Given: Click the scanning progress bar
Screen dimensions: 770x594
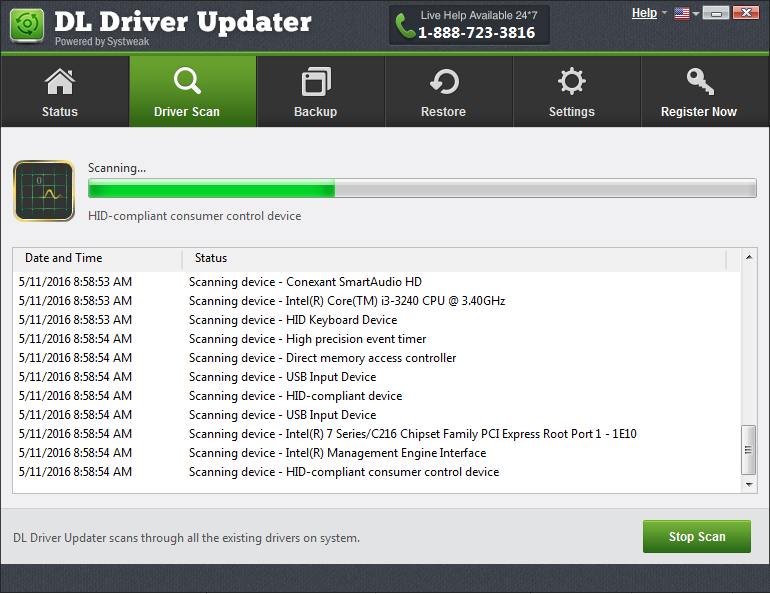Looking at the screenshot, I should 421,190.
